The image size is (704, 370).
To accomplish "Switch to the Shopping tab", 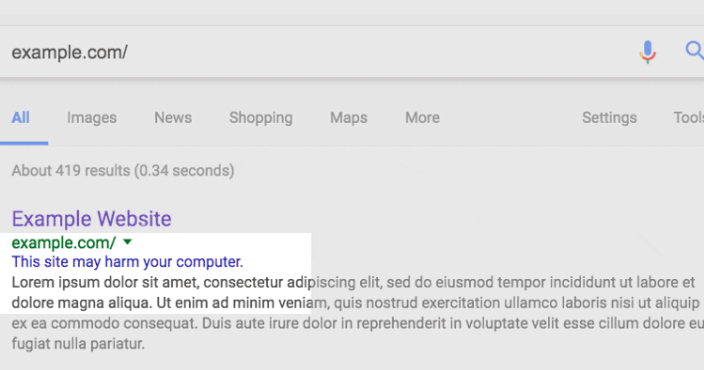I will pyautogui.click(x=261, y=118).
